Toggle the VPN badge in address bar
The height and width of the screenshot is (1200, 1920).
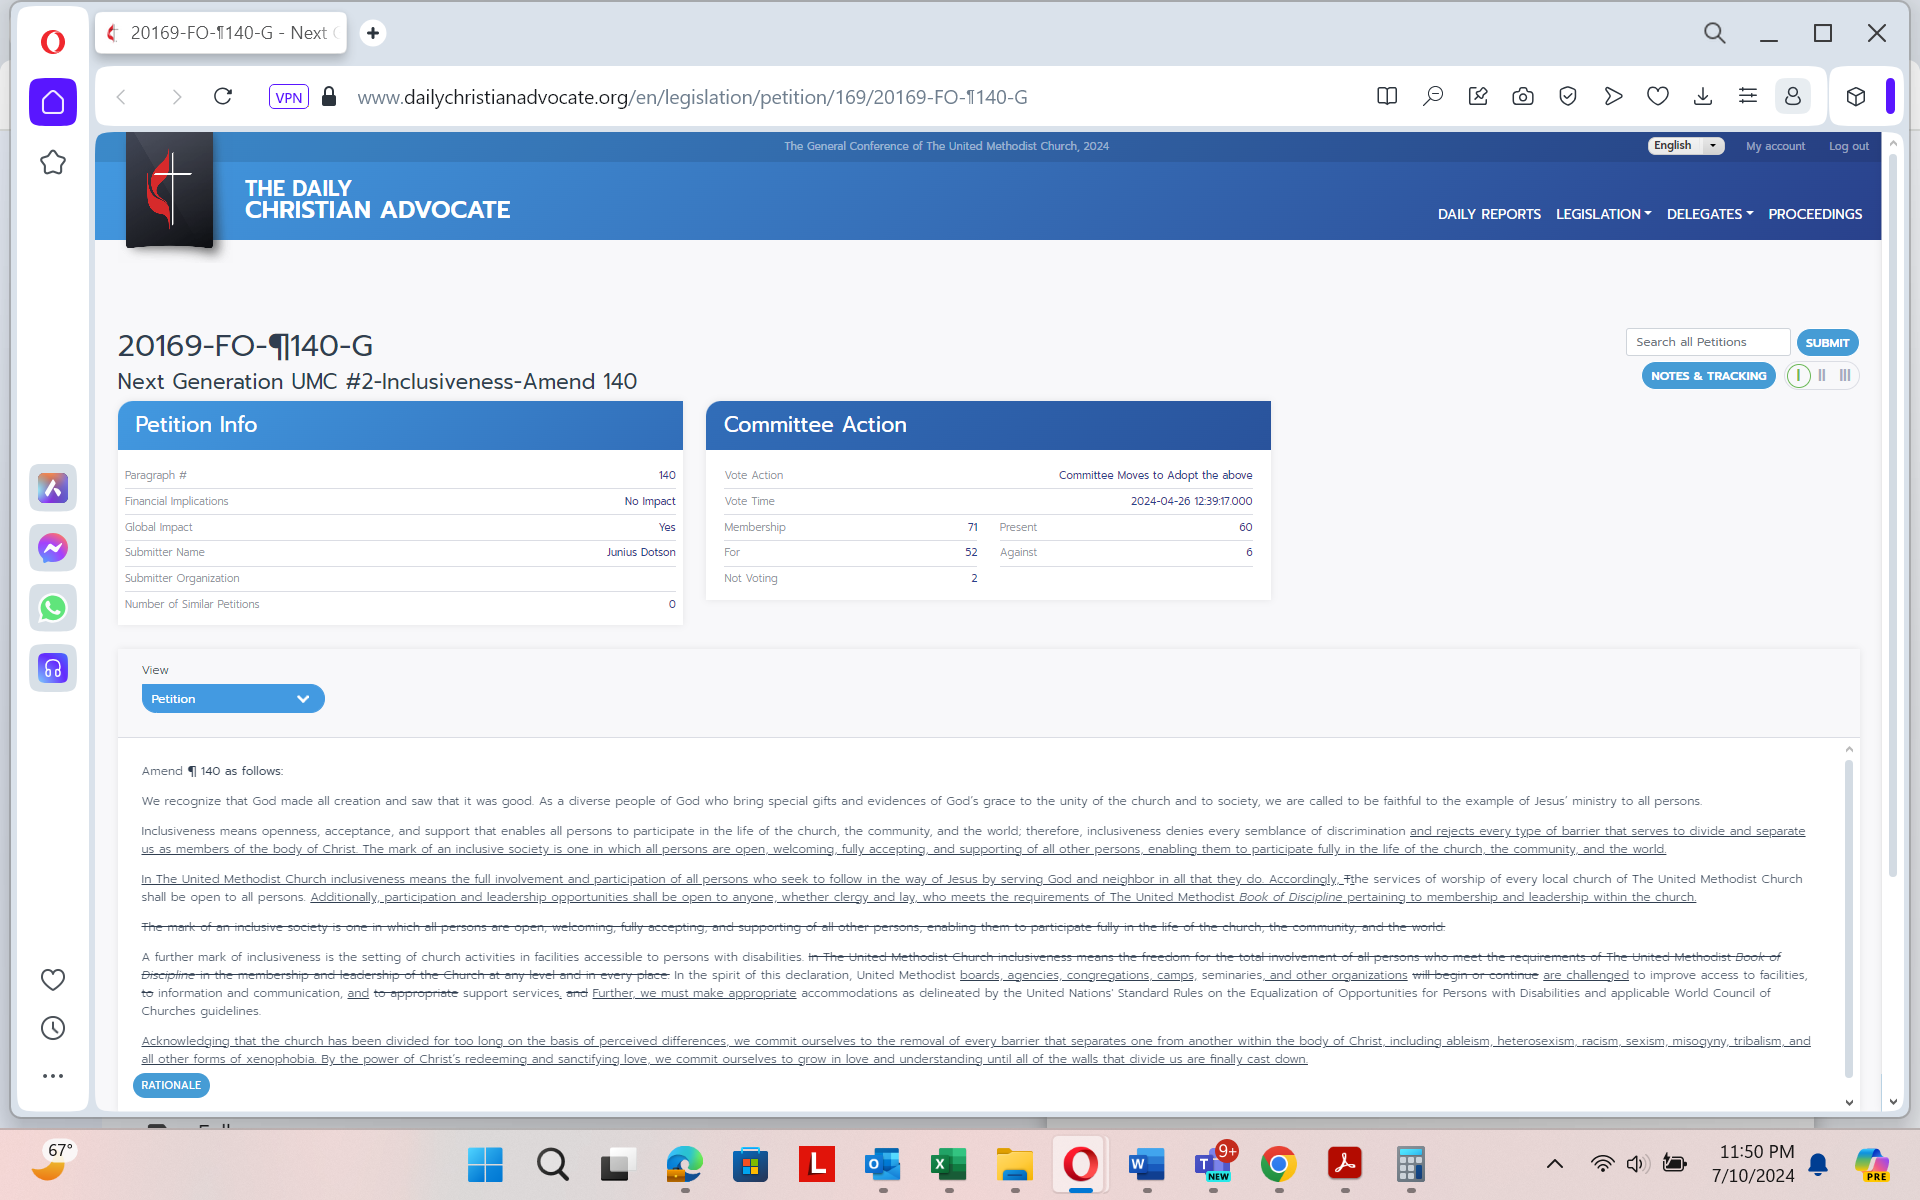[x=288, y=97]
